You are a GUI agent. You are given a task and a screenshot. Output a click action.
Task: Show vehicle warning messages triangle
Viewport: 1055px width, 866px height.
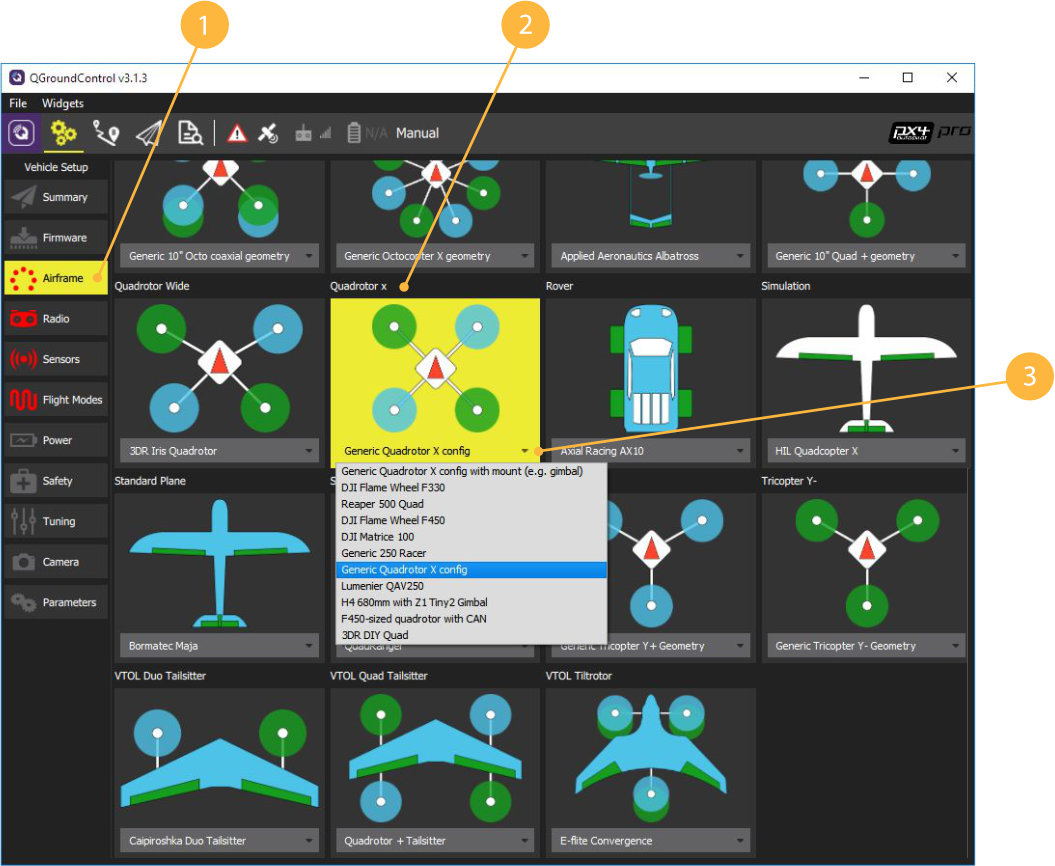click(x=237, y=133)
